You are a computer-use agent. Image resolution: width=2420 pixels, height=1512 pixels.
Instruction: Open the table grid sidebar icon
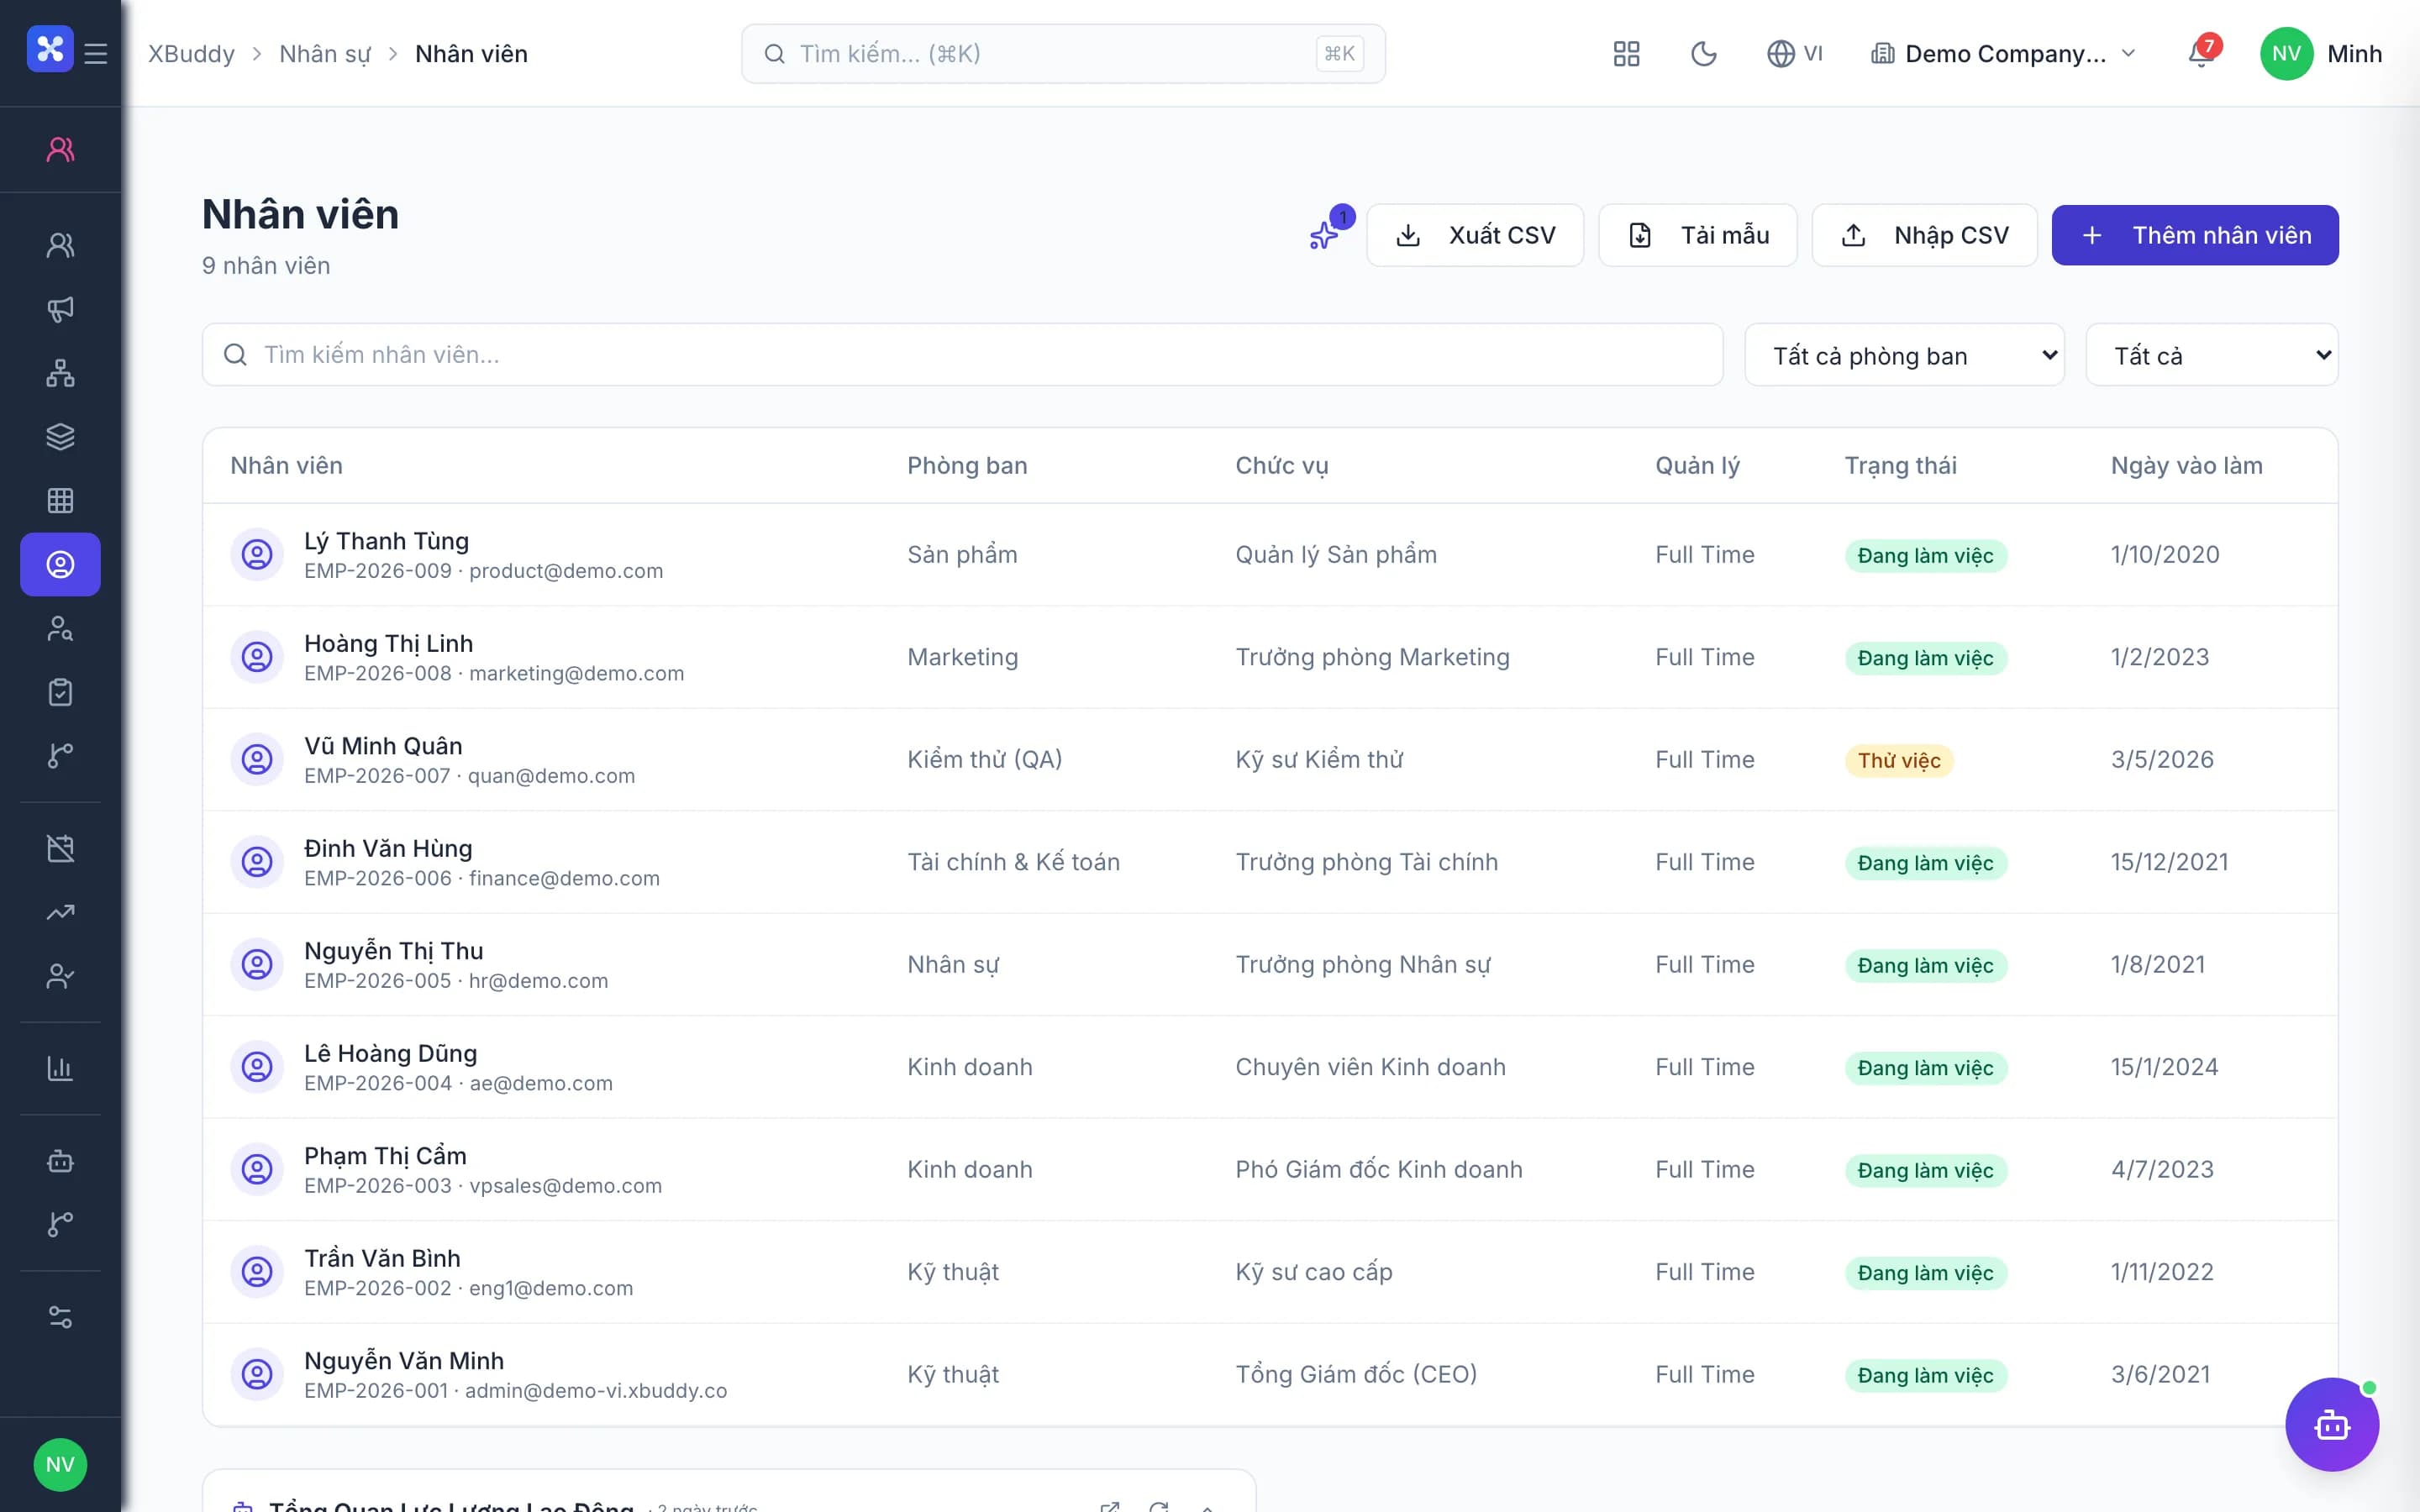click(60, 501)
